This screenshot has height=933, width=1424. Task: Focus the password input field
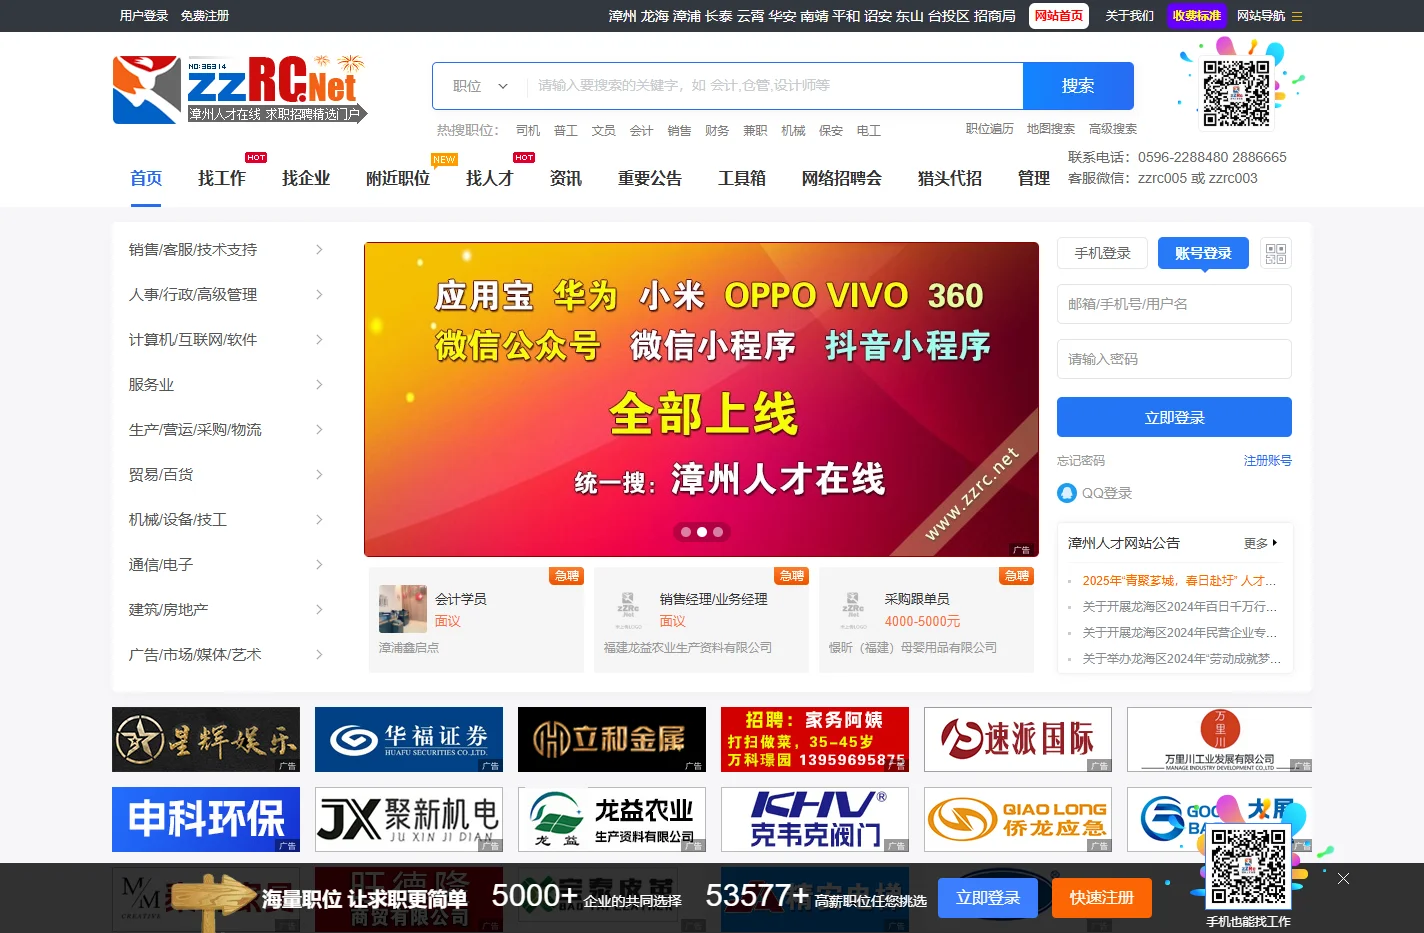pos(1174,359)
